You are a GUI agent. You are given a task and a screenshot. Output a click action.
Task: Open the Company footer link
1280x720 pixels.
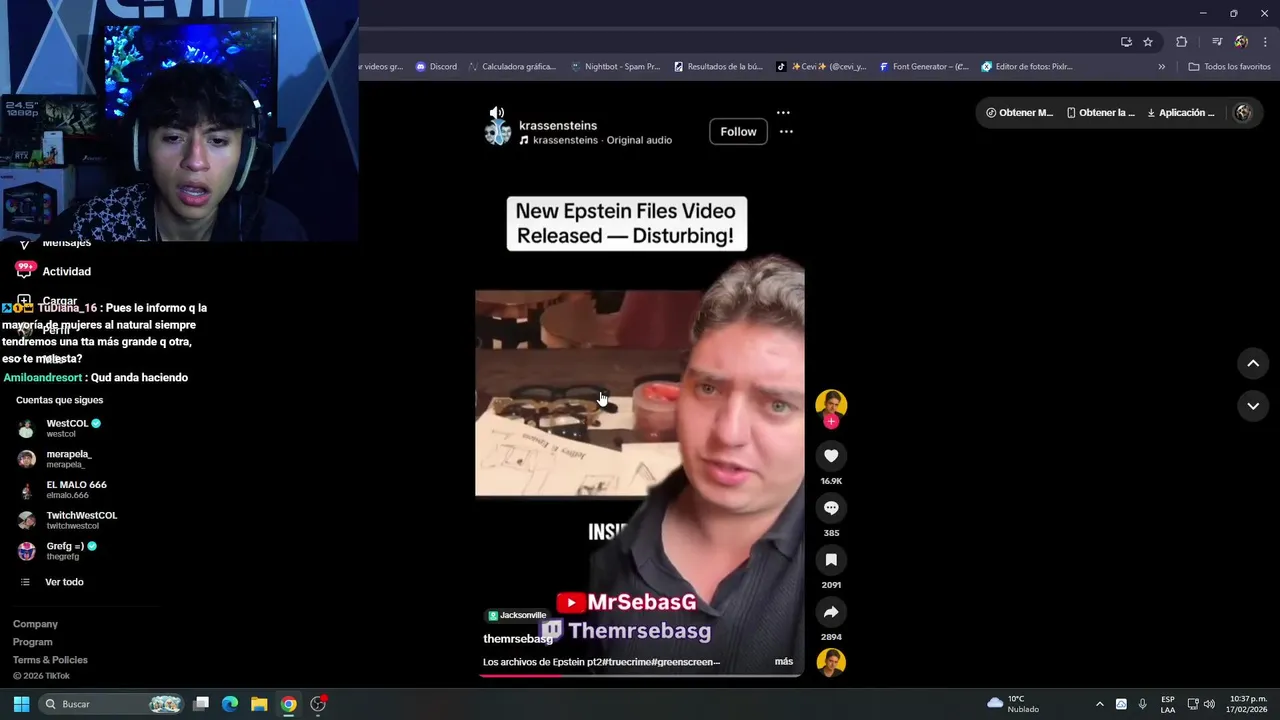point(35,624)
